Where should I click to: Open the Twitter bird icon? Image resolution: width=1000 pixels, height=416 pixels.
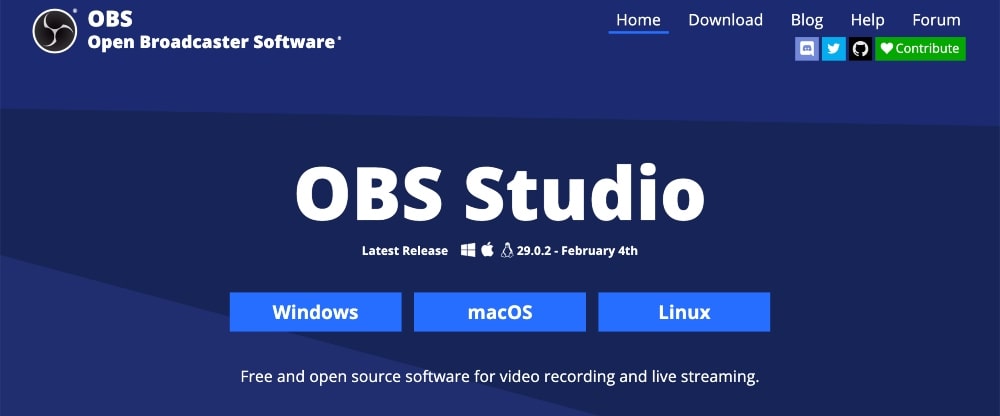coord(834,48)
